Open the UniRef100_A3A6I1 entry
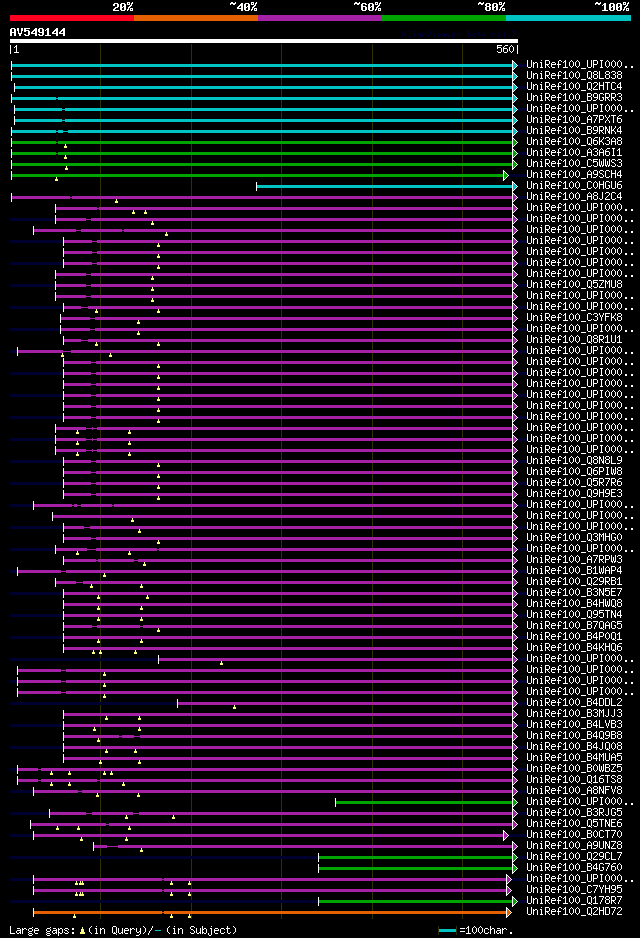 point(574,153)
